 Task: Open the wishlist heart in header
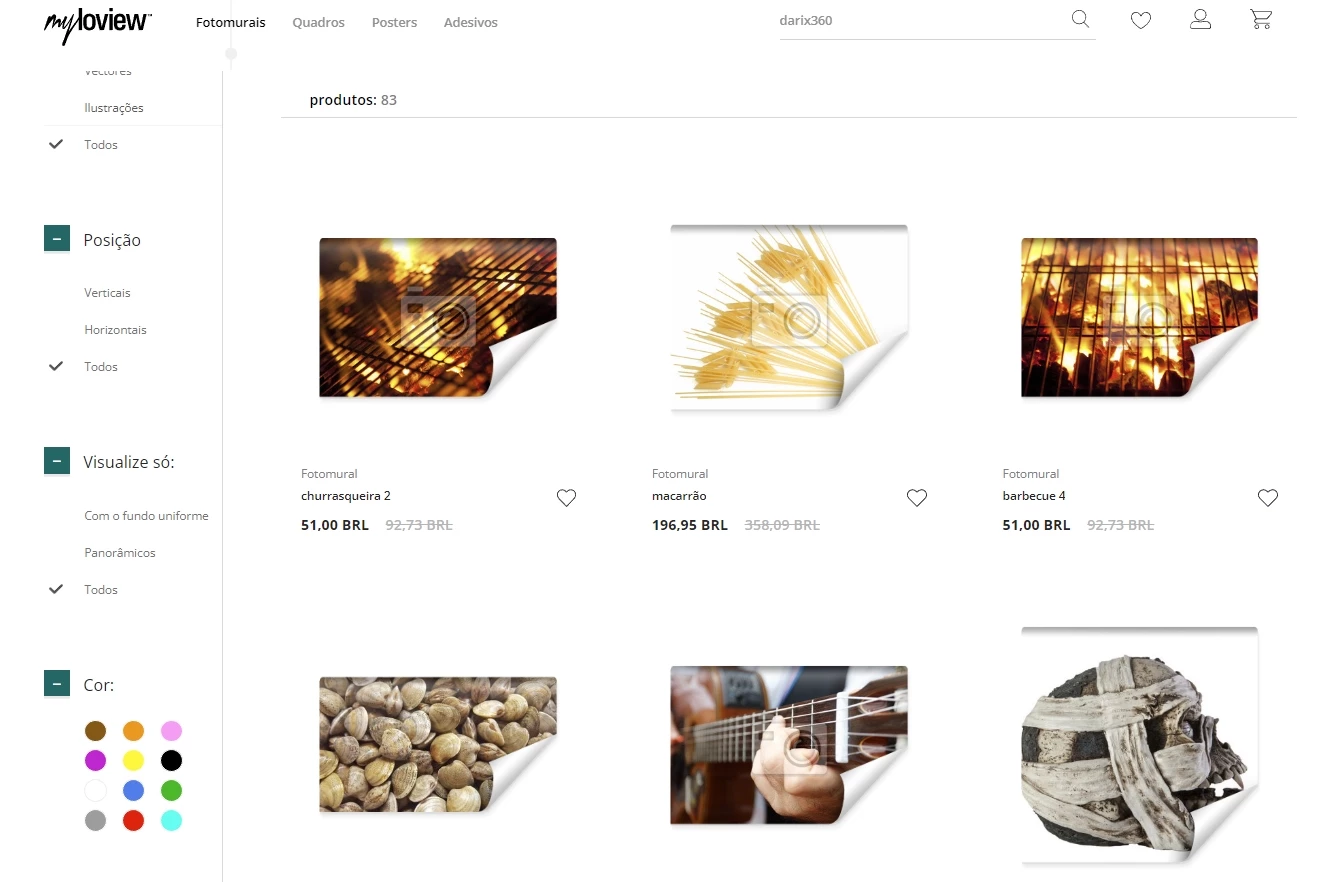(x=1141, y=20)
